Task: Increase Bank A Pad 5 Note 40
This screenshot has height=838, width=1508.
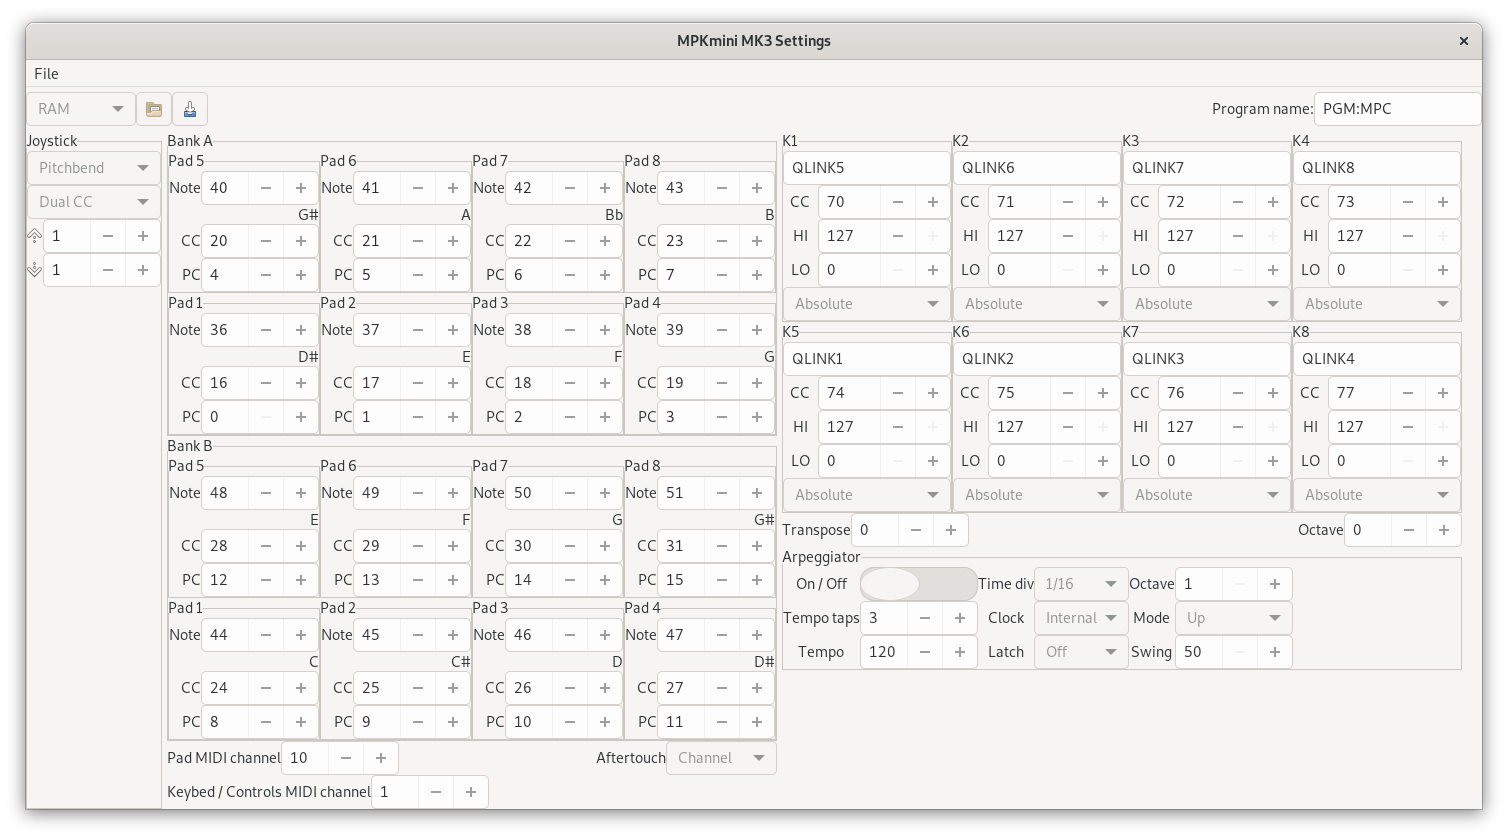Action: click(x=301, y=188)
